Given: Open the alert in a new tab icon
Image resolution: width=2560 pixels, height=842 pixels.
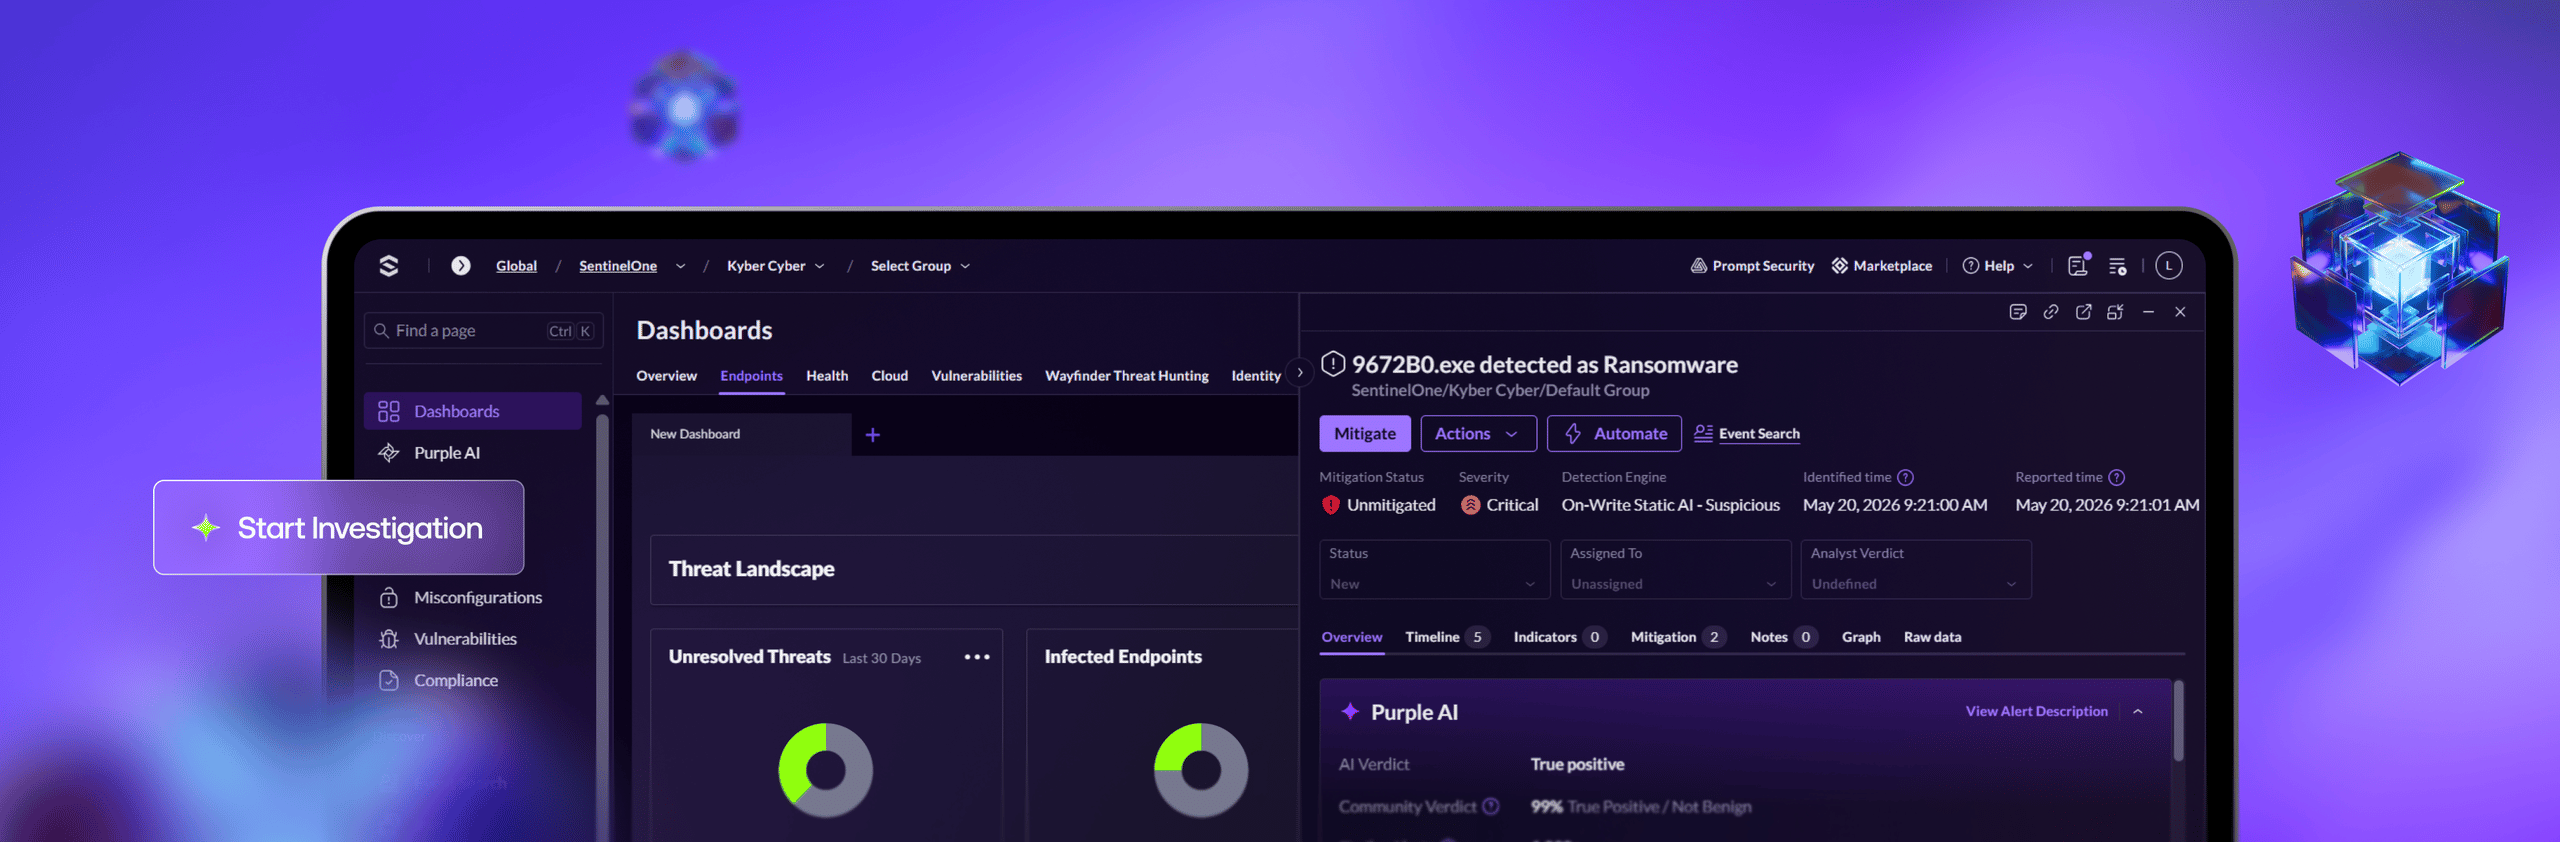Looking at the screenshot, I should tap(2084, 312).
